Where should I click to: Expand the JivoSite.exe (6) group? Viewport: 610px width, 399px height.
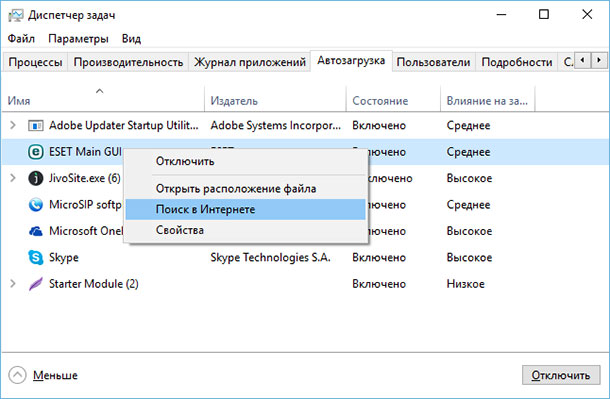[13, 178]
